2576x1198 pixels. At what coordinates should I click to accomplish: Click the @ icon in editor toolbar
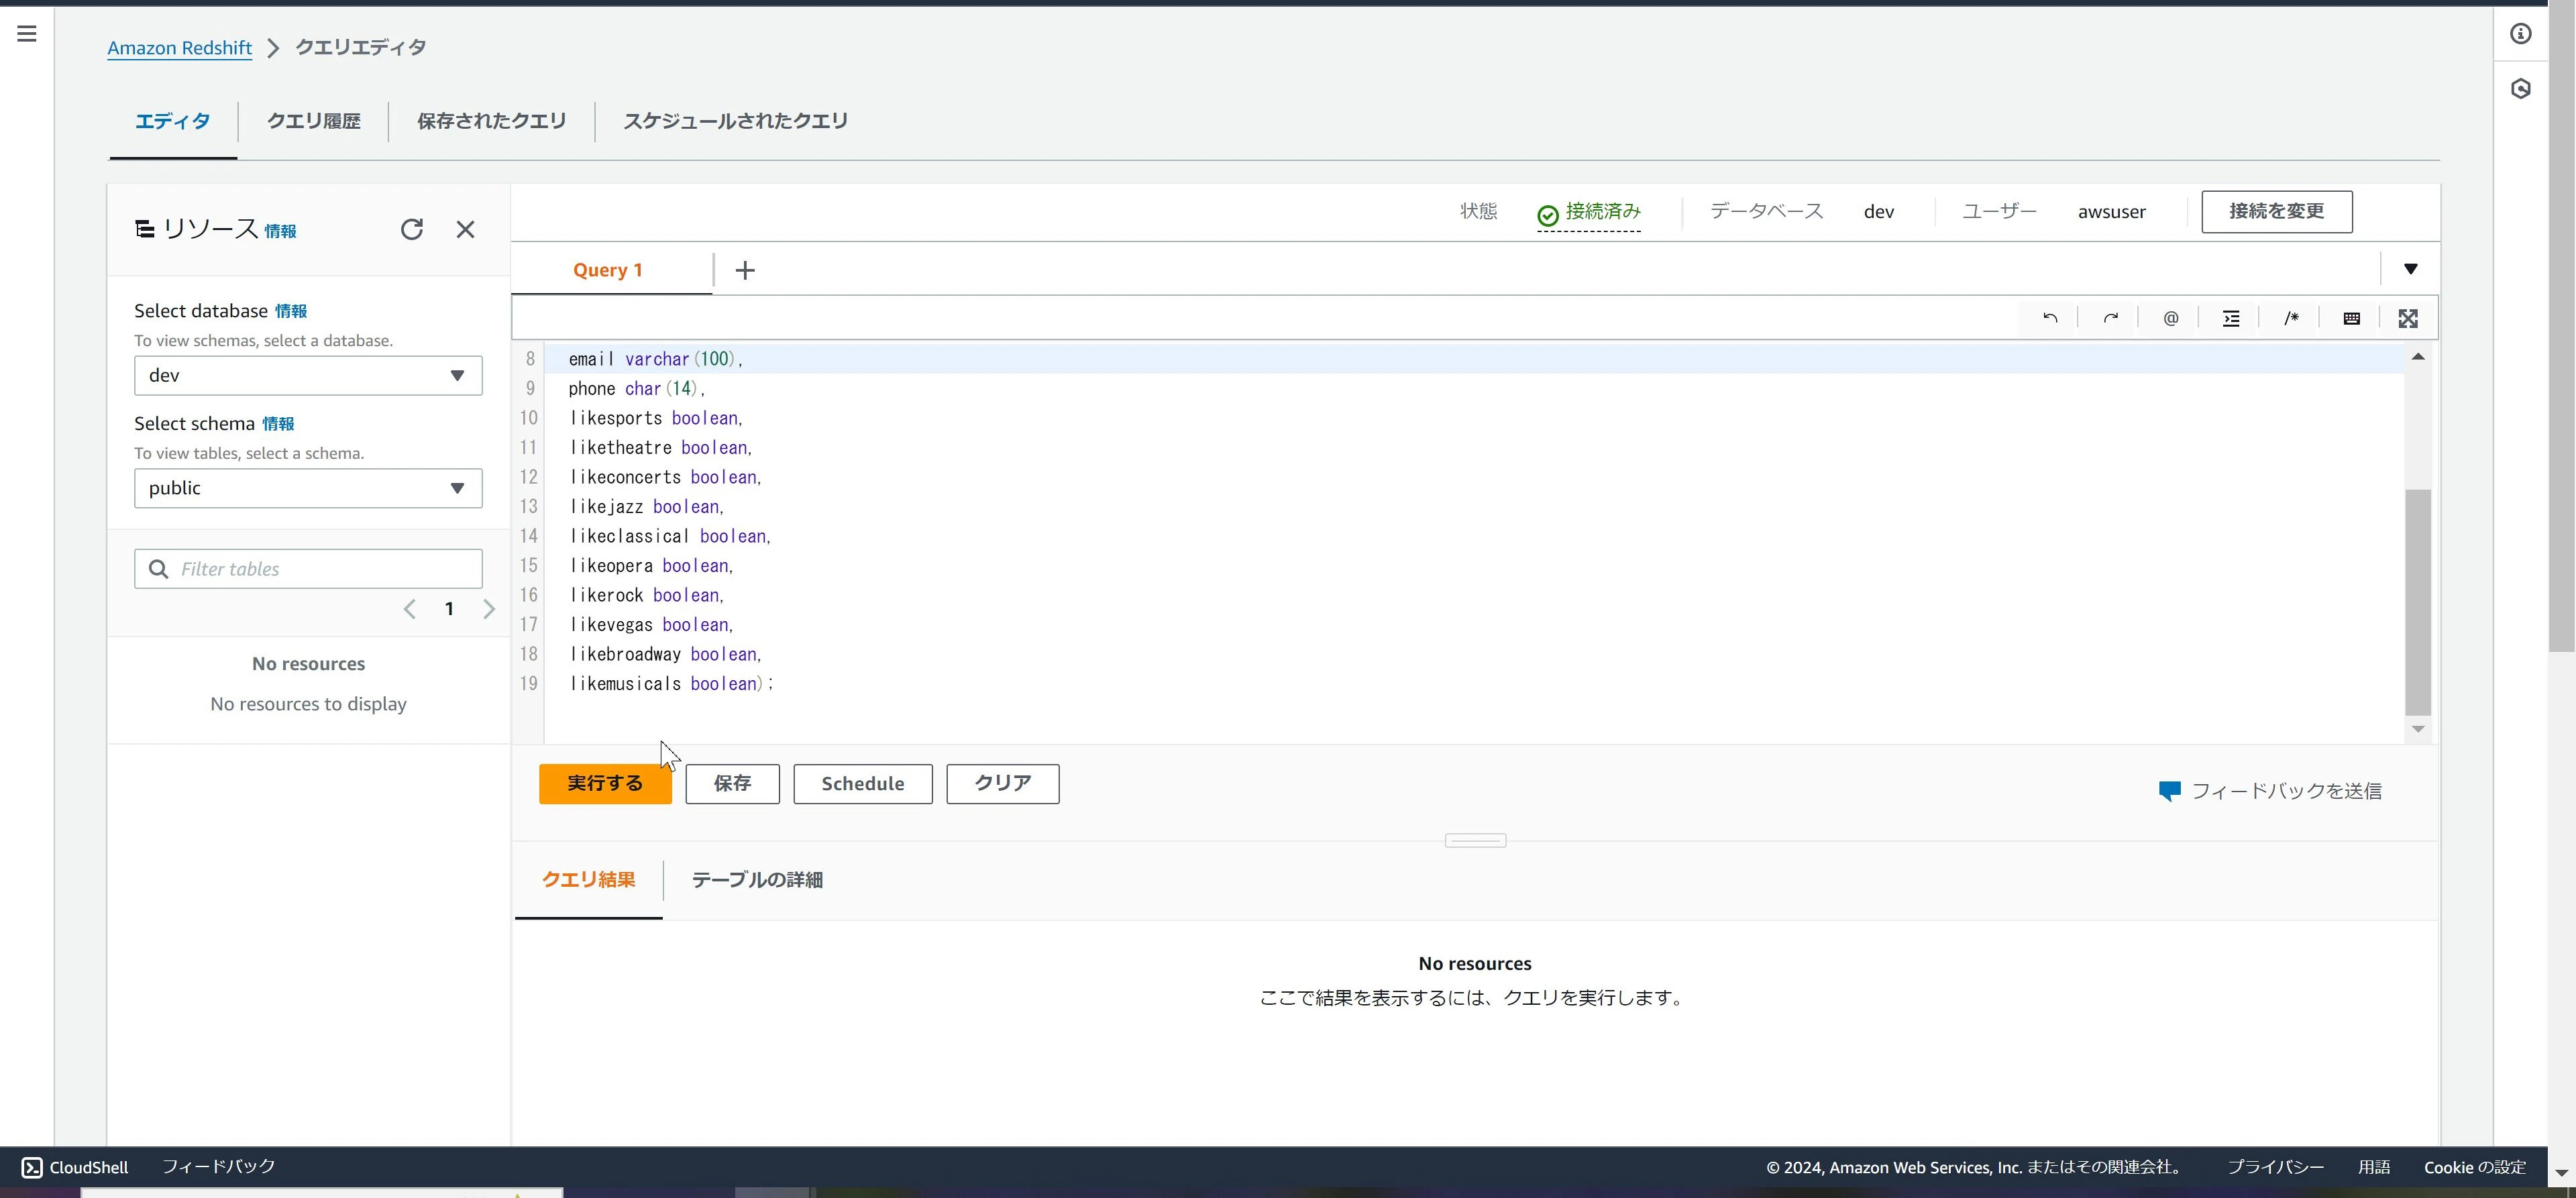(x=2171, y=318)
